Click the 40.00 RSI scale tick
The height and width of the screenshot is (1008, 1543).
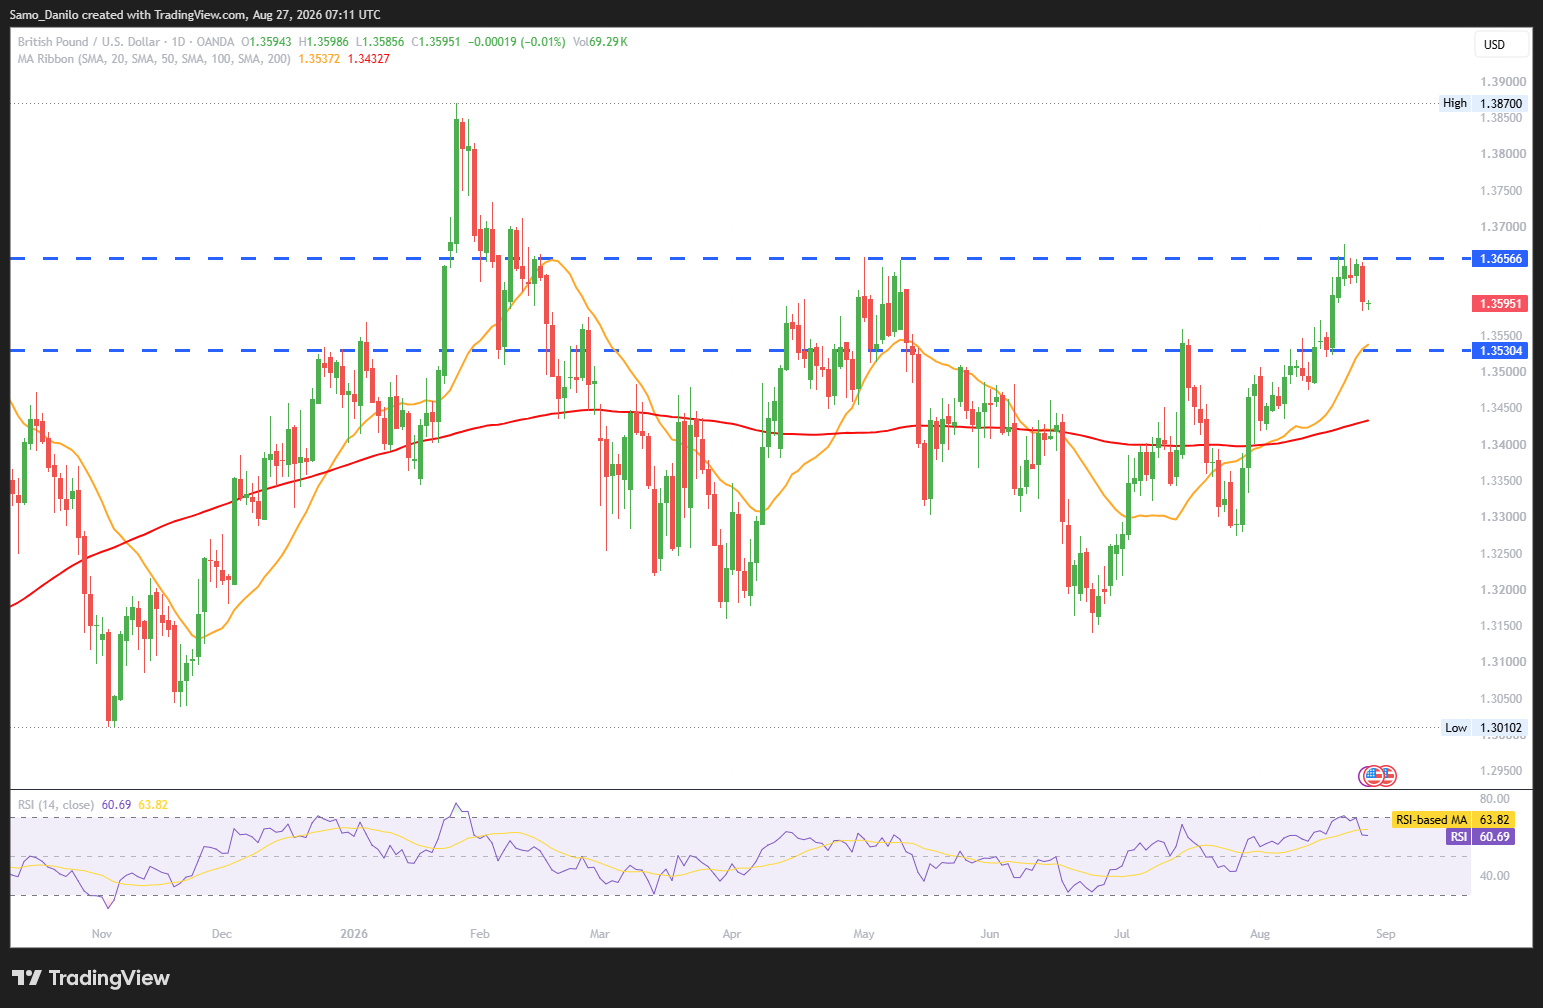click(1494, 876)
